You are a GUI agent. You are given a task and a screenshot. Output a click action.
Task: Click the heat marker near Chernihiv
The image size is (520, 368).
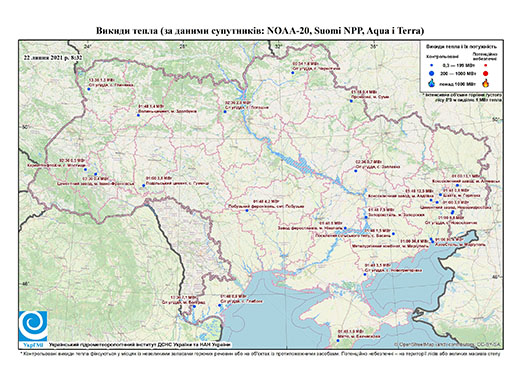click(292, 72)
